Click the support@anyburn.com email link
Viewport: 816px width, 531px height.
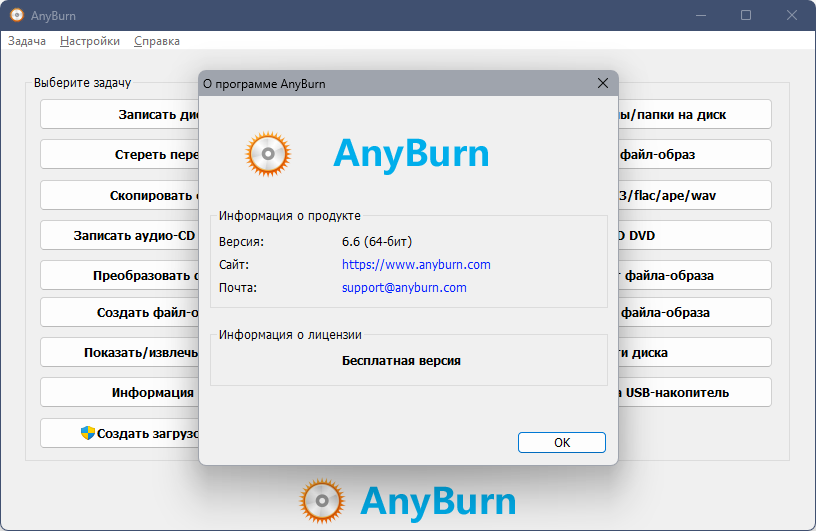[404, 288]
